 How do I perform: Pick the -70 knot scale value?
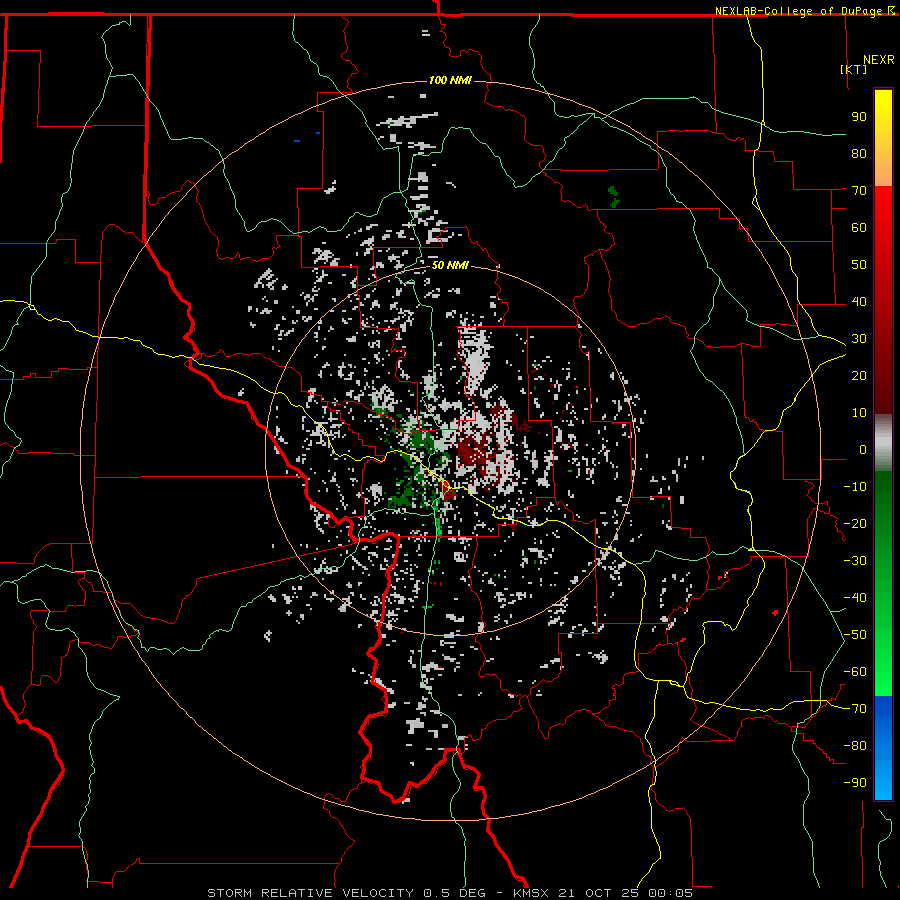coord(855,709)
